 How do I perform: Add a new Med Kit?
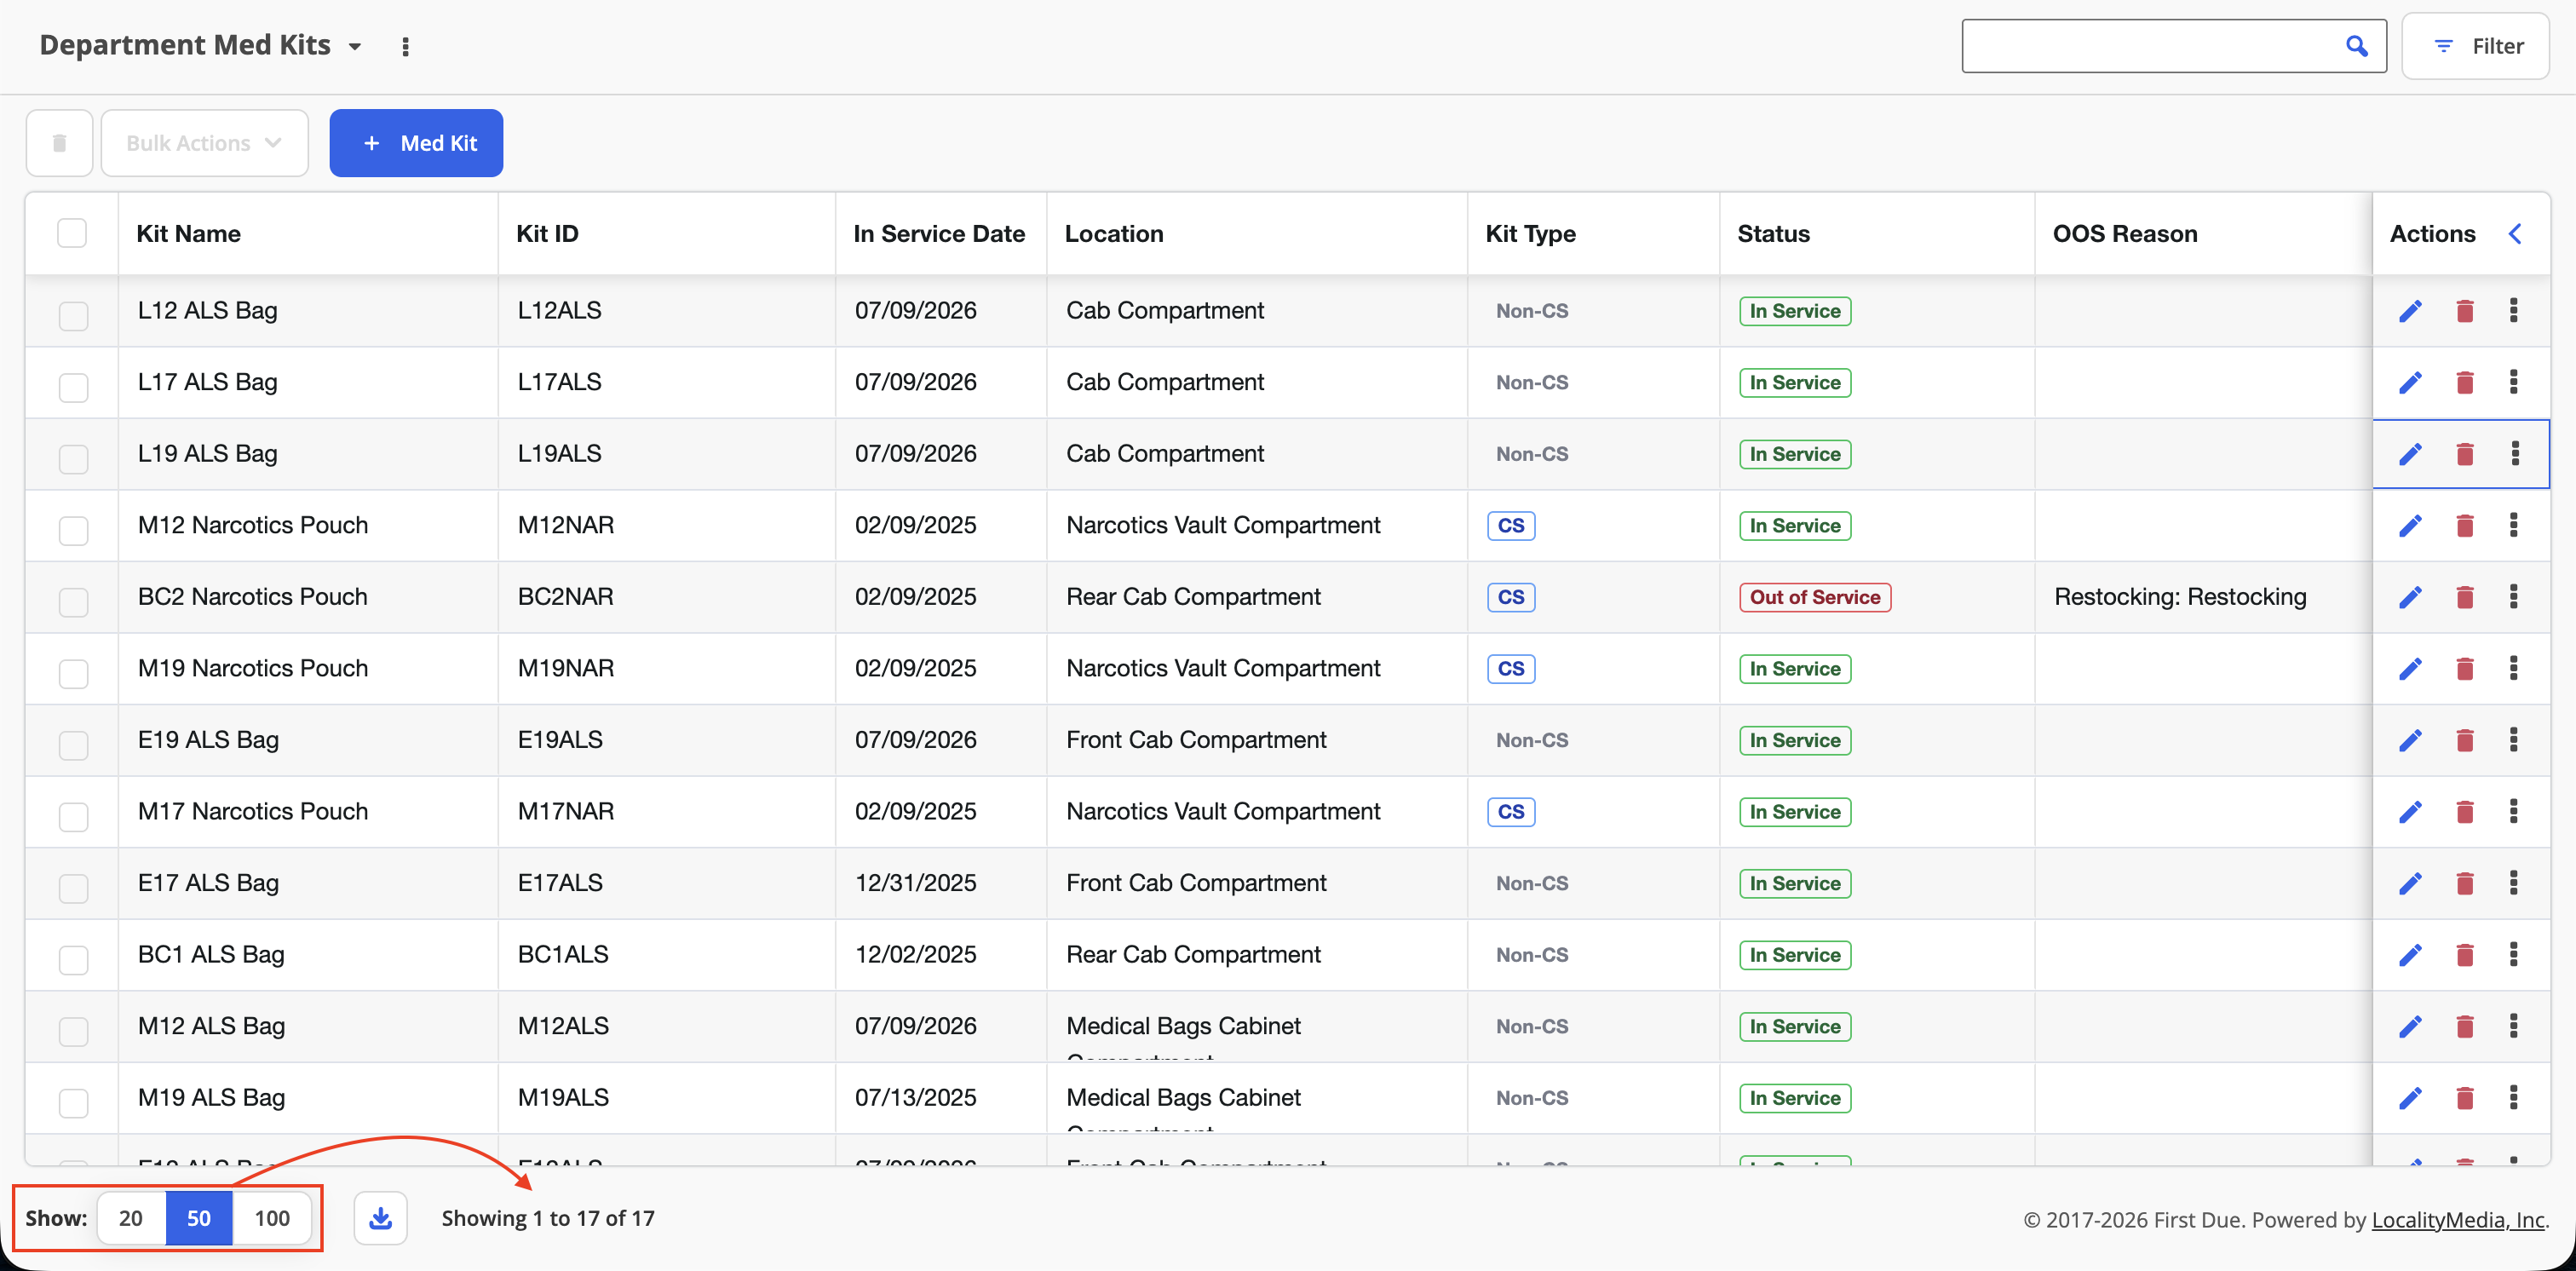click(x=416, y=143)
